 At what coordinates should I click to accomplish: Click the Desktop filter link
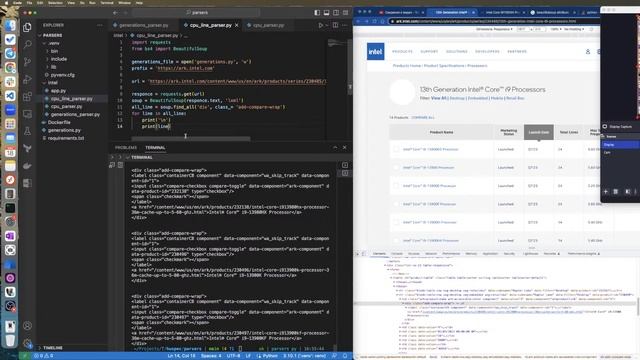[457, 98]
